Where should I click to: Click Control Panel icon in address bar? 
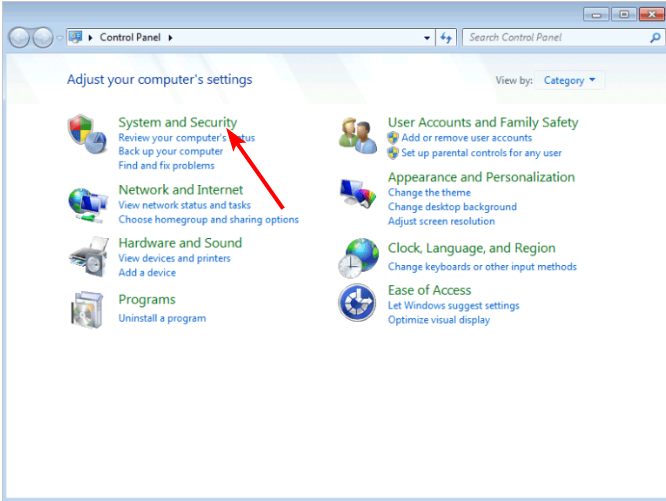(76, 37)
